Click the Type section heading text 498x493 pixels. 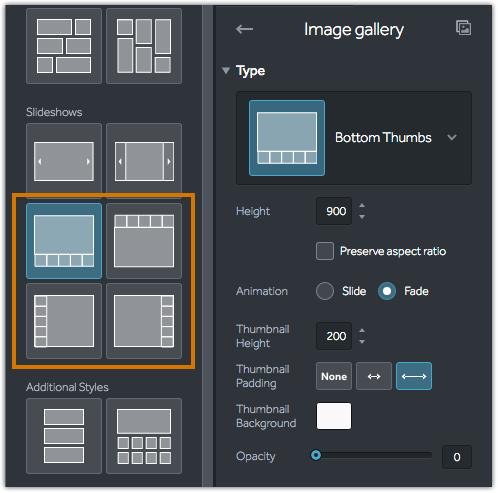coord(250,71)
